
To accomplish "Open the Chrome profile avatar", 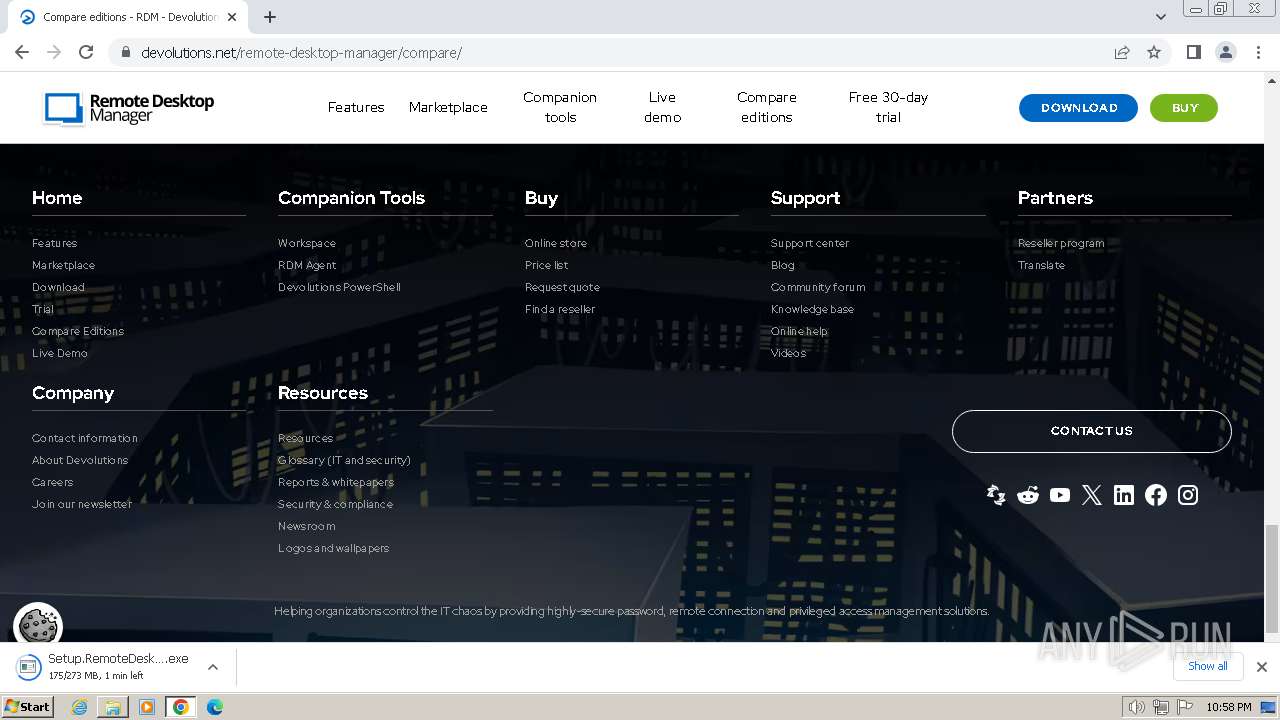I will point(1226,52).
